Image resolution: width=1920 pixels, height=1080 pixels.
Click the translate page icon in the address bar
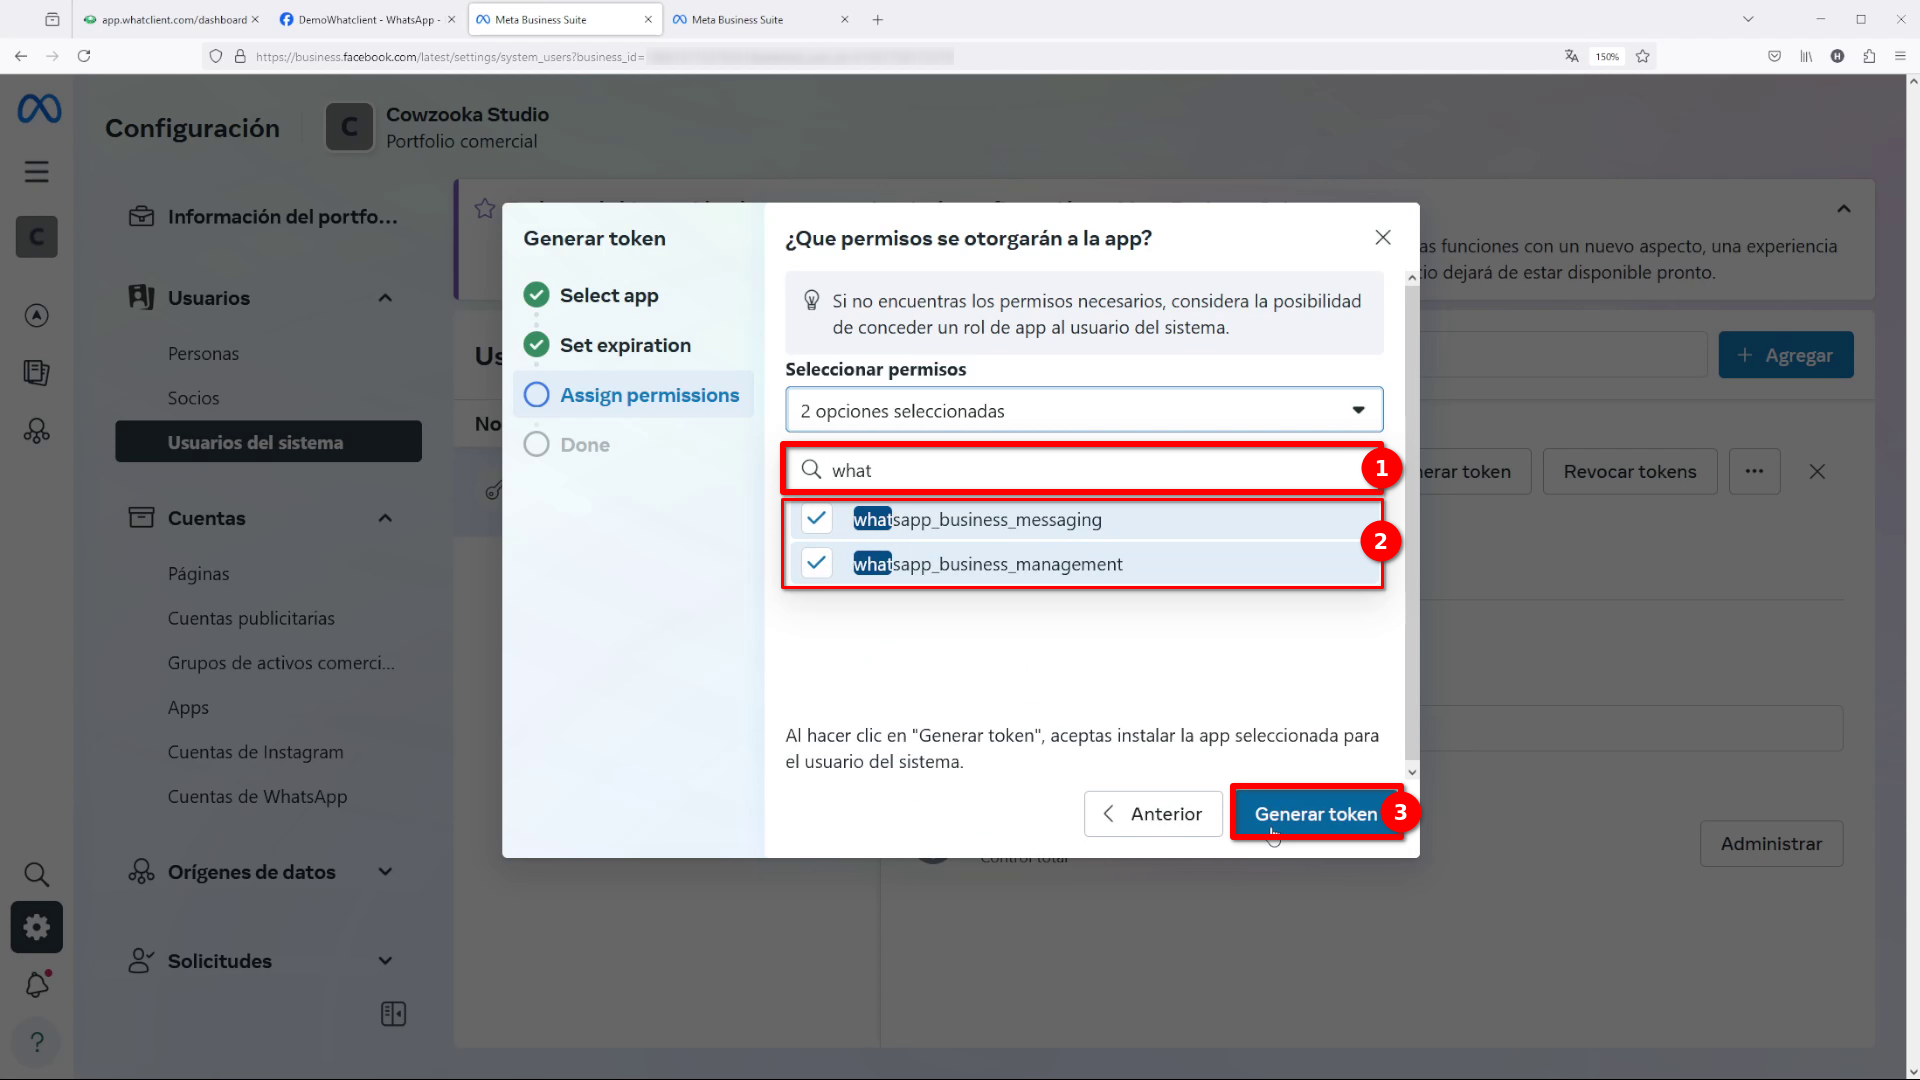1571,56
